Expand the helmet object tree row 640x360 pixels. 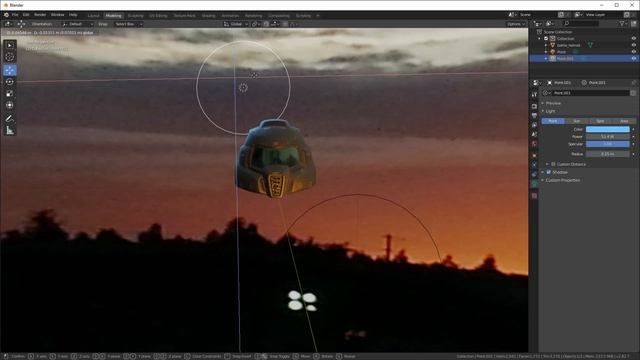[x=546, y=45]
